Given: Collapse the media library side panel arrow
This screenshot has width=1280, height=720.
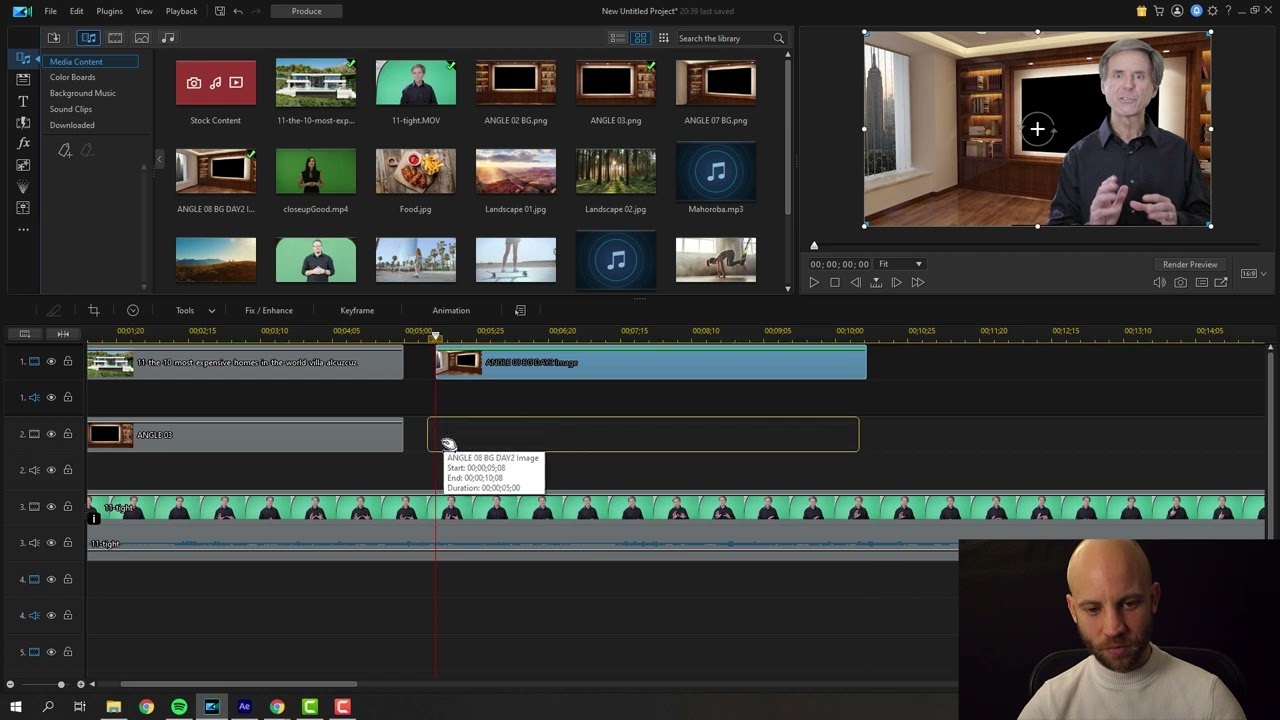Looking at the screenshot, I should (x=159, y=159).
